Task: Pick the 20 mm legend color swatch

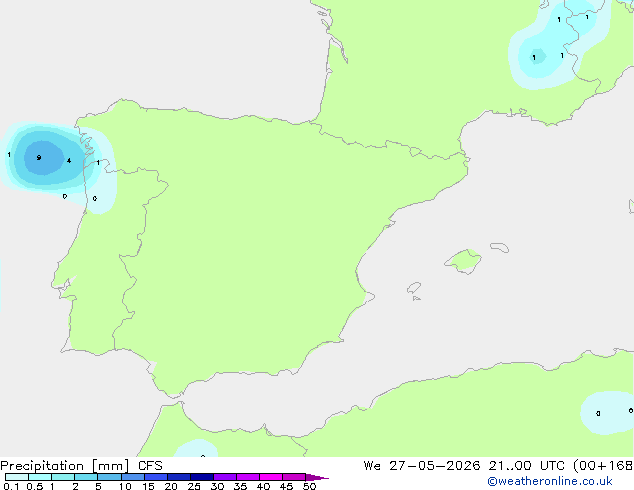Action: (179, 477)
